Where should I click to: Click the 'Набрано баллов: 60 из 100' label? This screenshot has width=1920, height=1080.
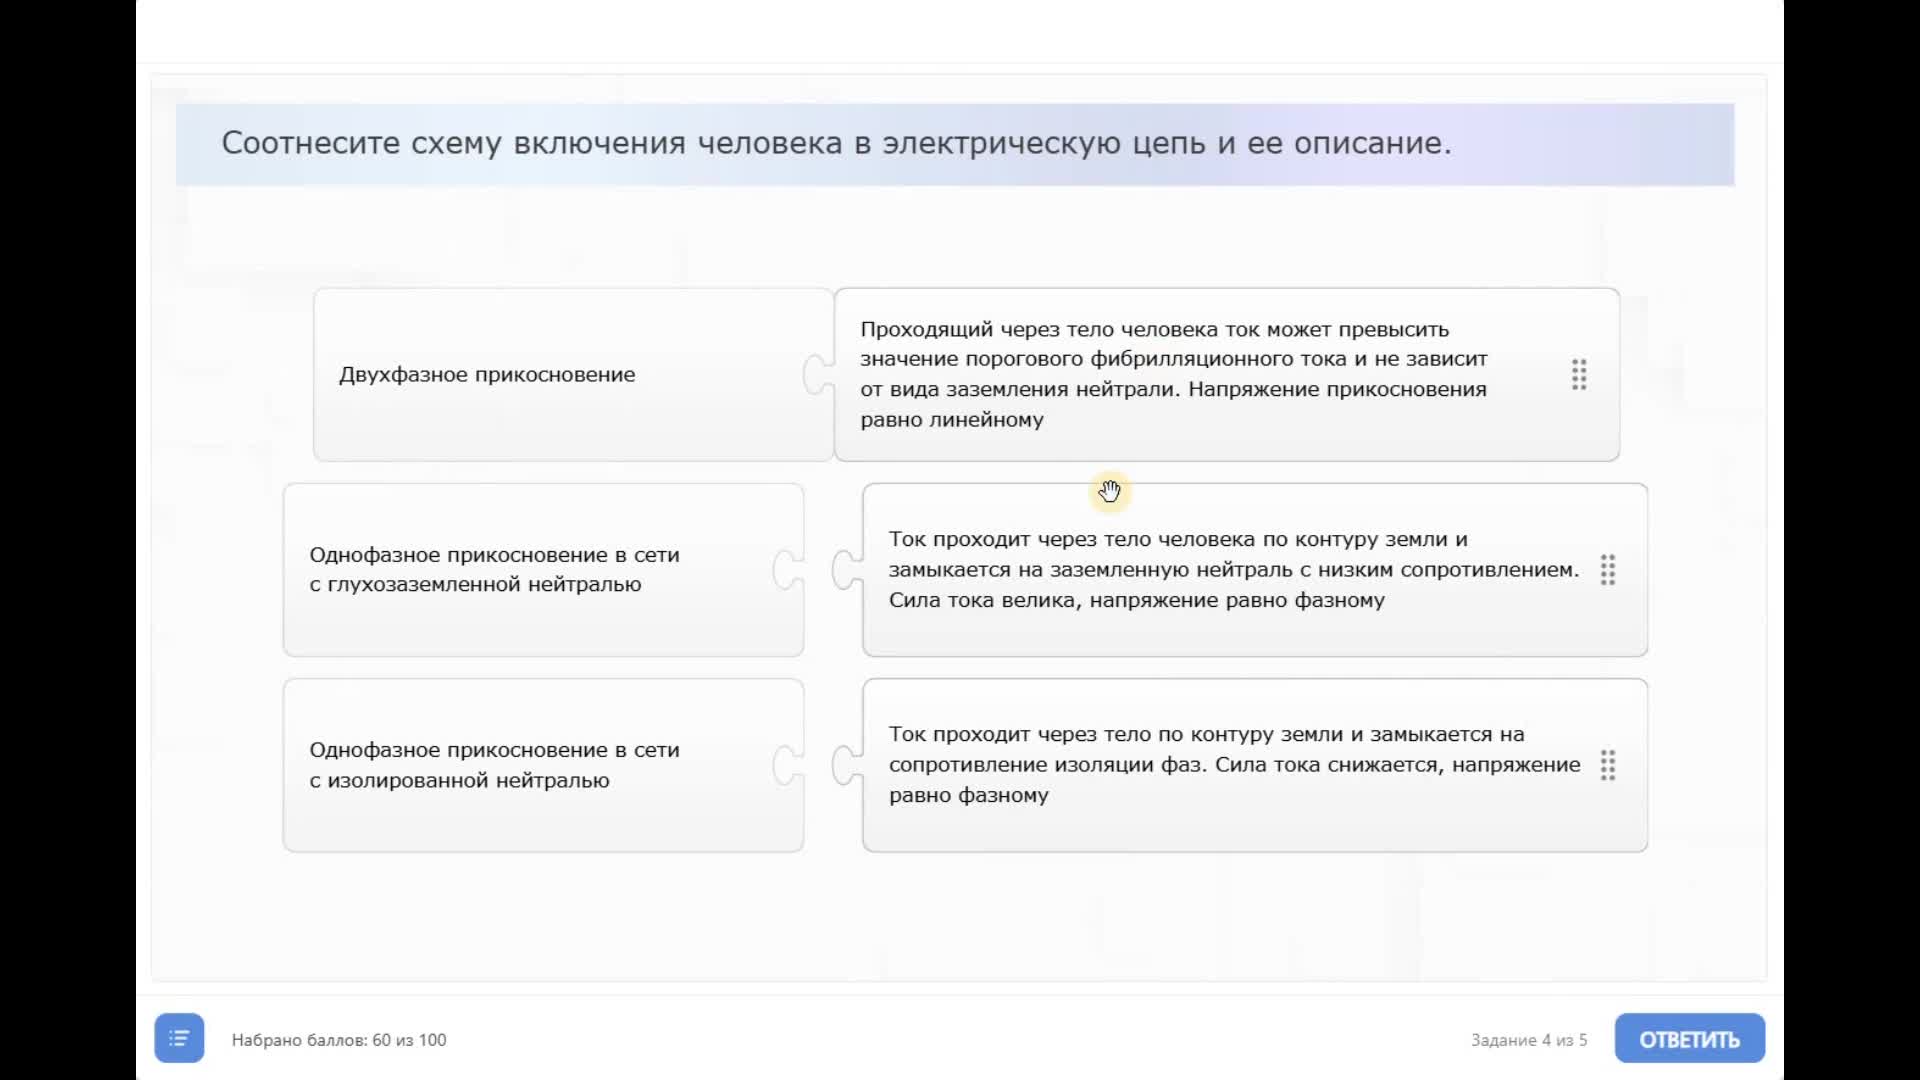click(x=339, y=1040)
